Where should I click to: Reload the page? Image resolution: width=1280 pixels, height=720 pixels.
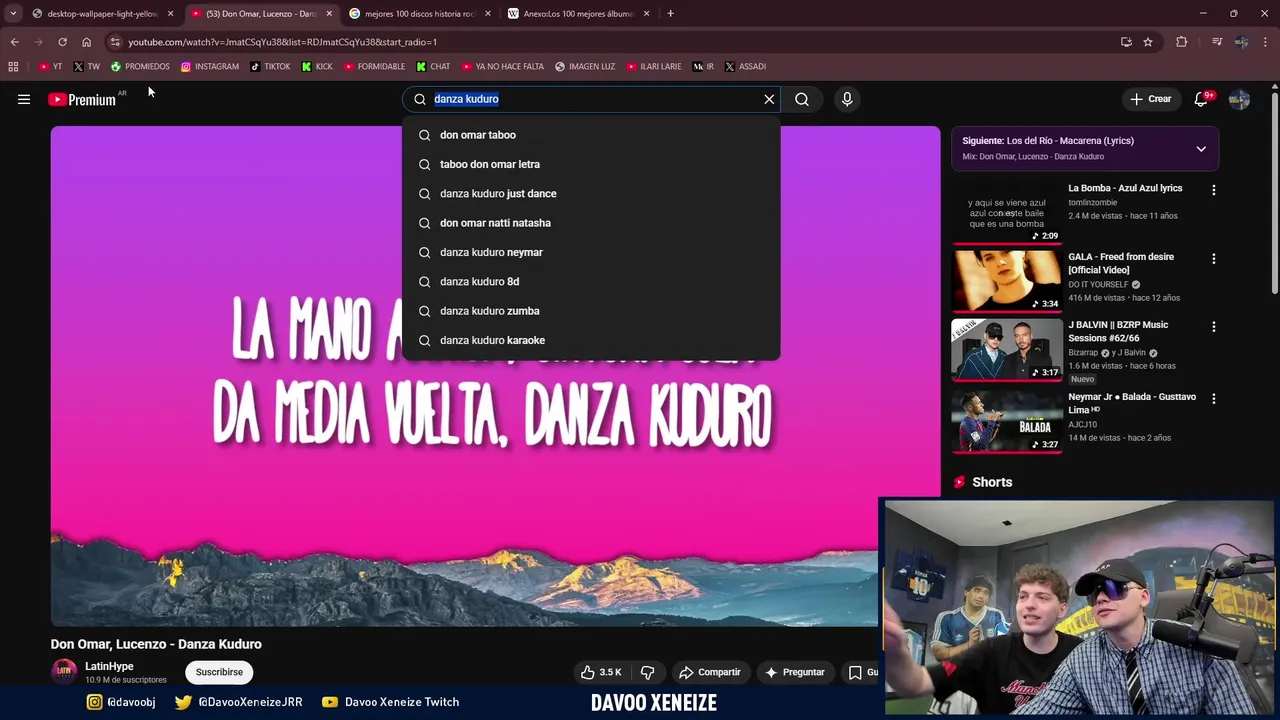click(62, 42)
